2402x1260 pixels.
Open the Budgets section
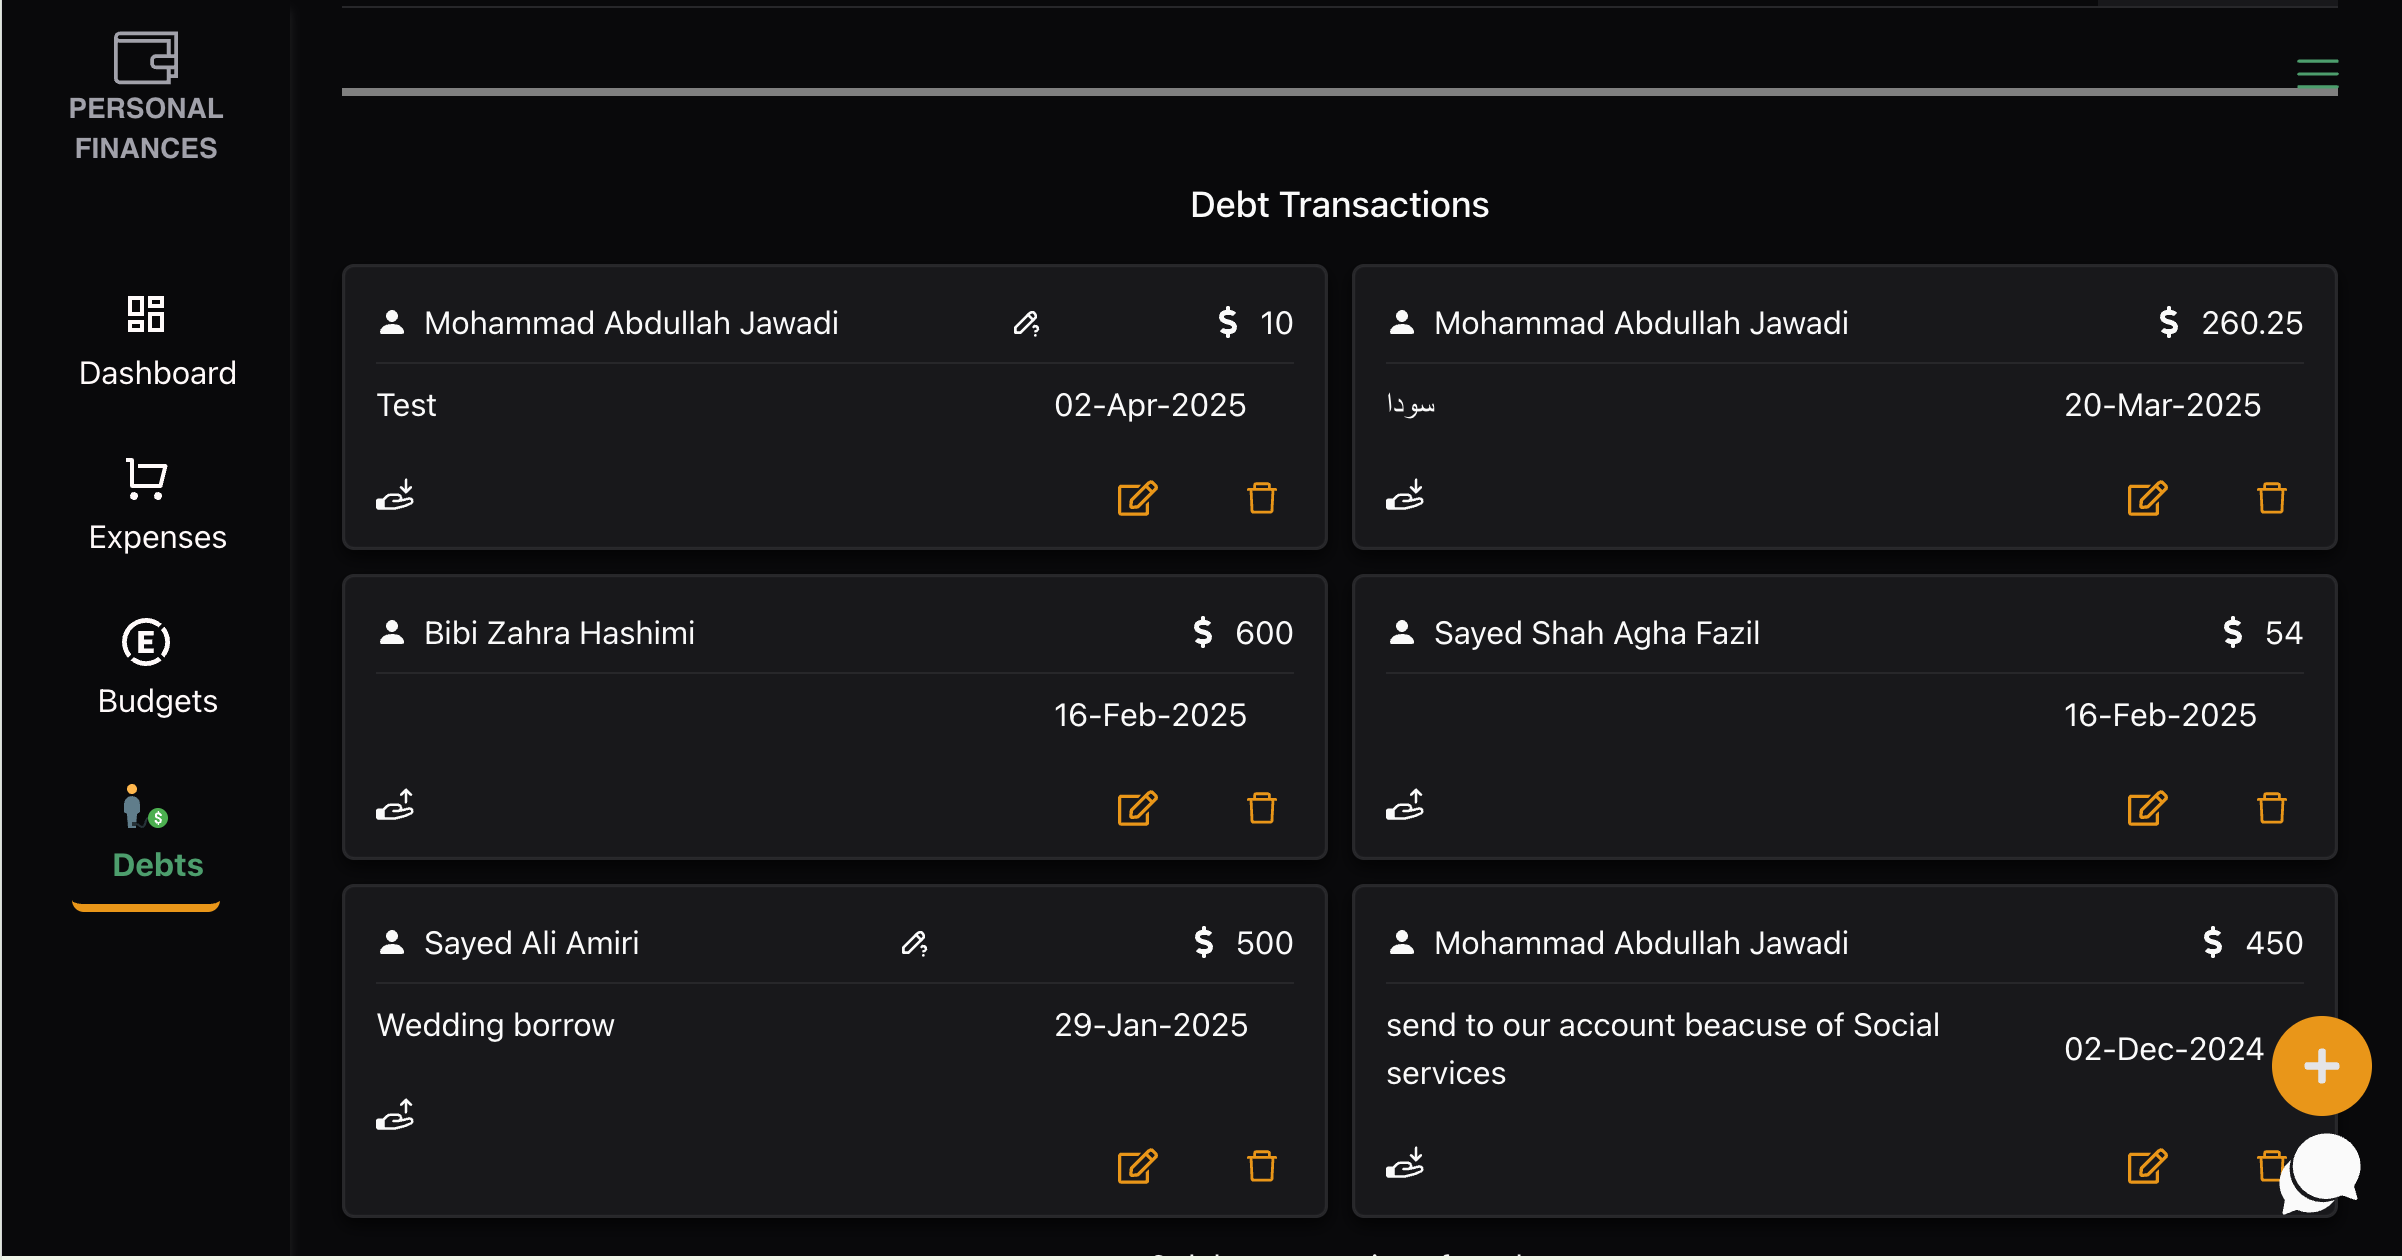(156, 668)
